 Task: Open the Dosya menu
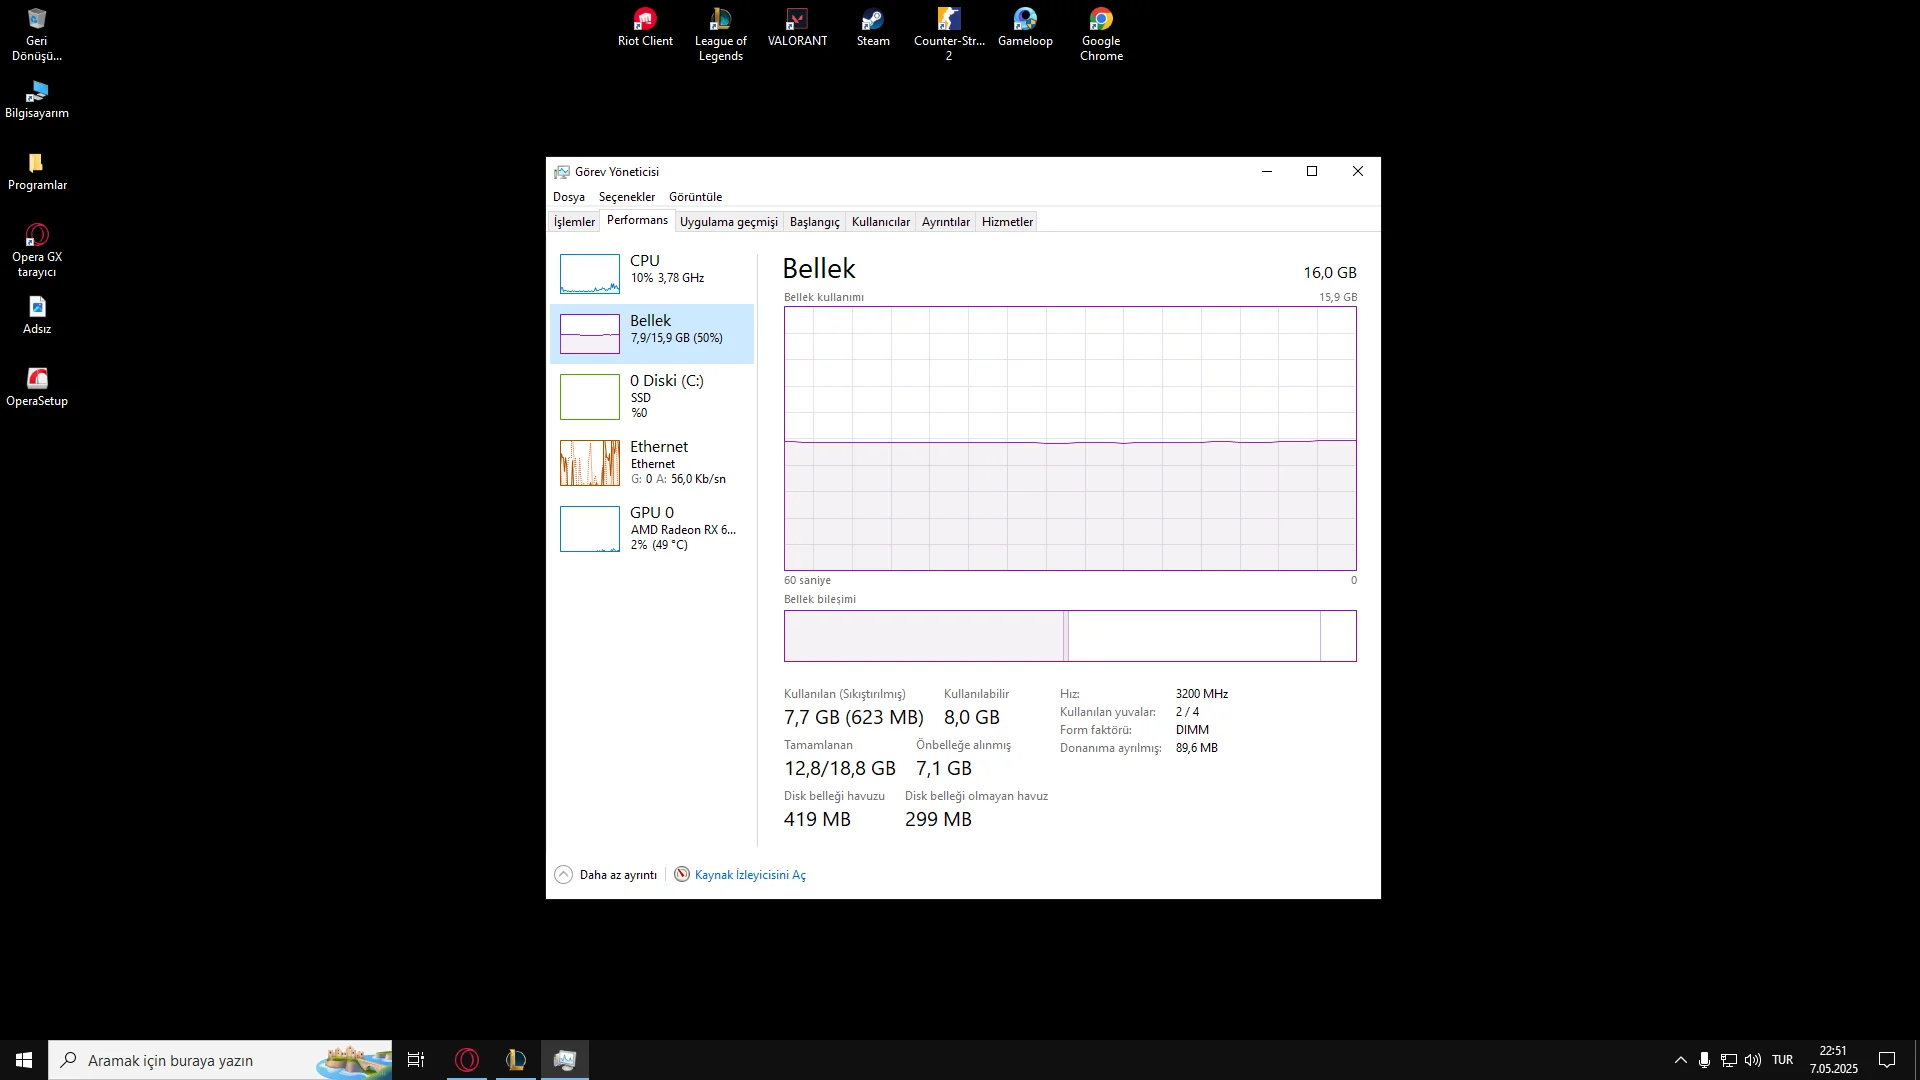(x=568, y=197)
